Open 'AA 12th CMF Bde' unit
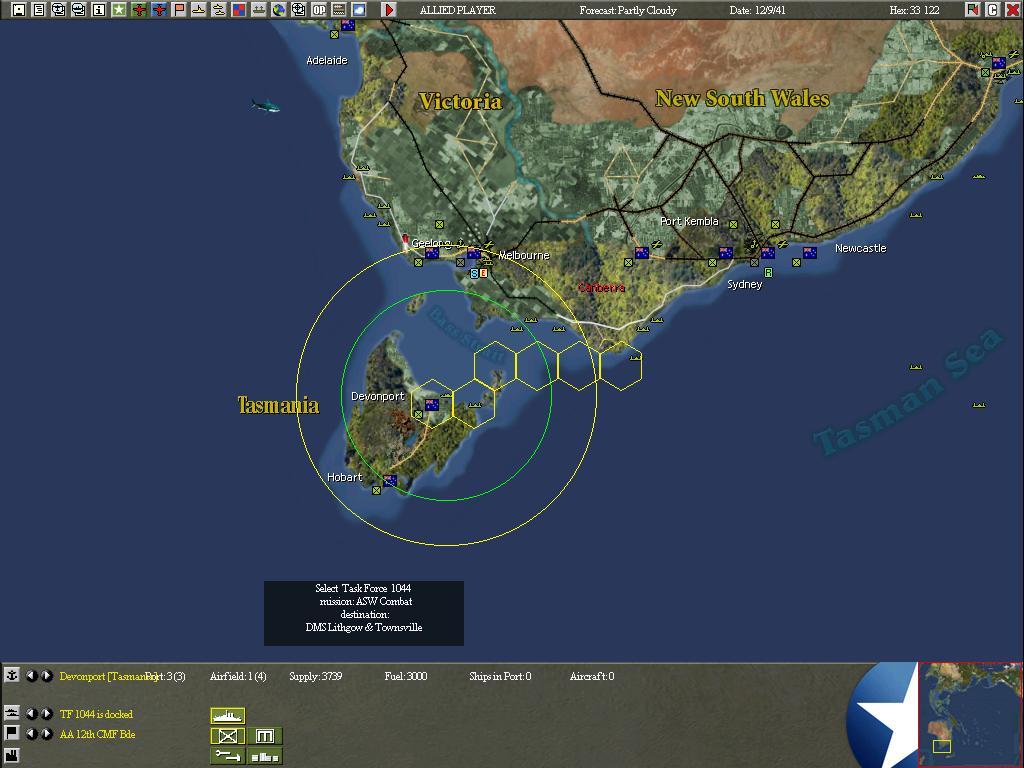This screenshot has height=768, width=1024. click(97, 734)
